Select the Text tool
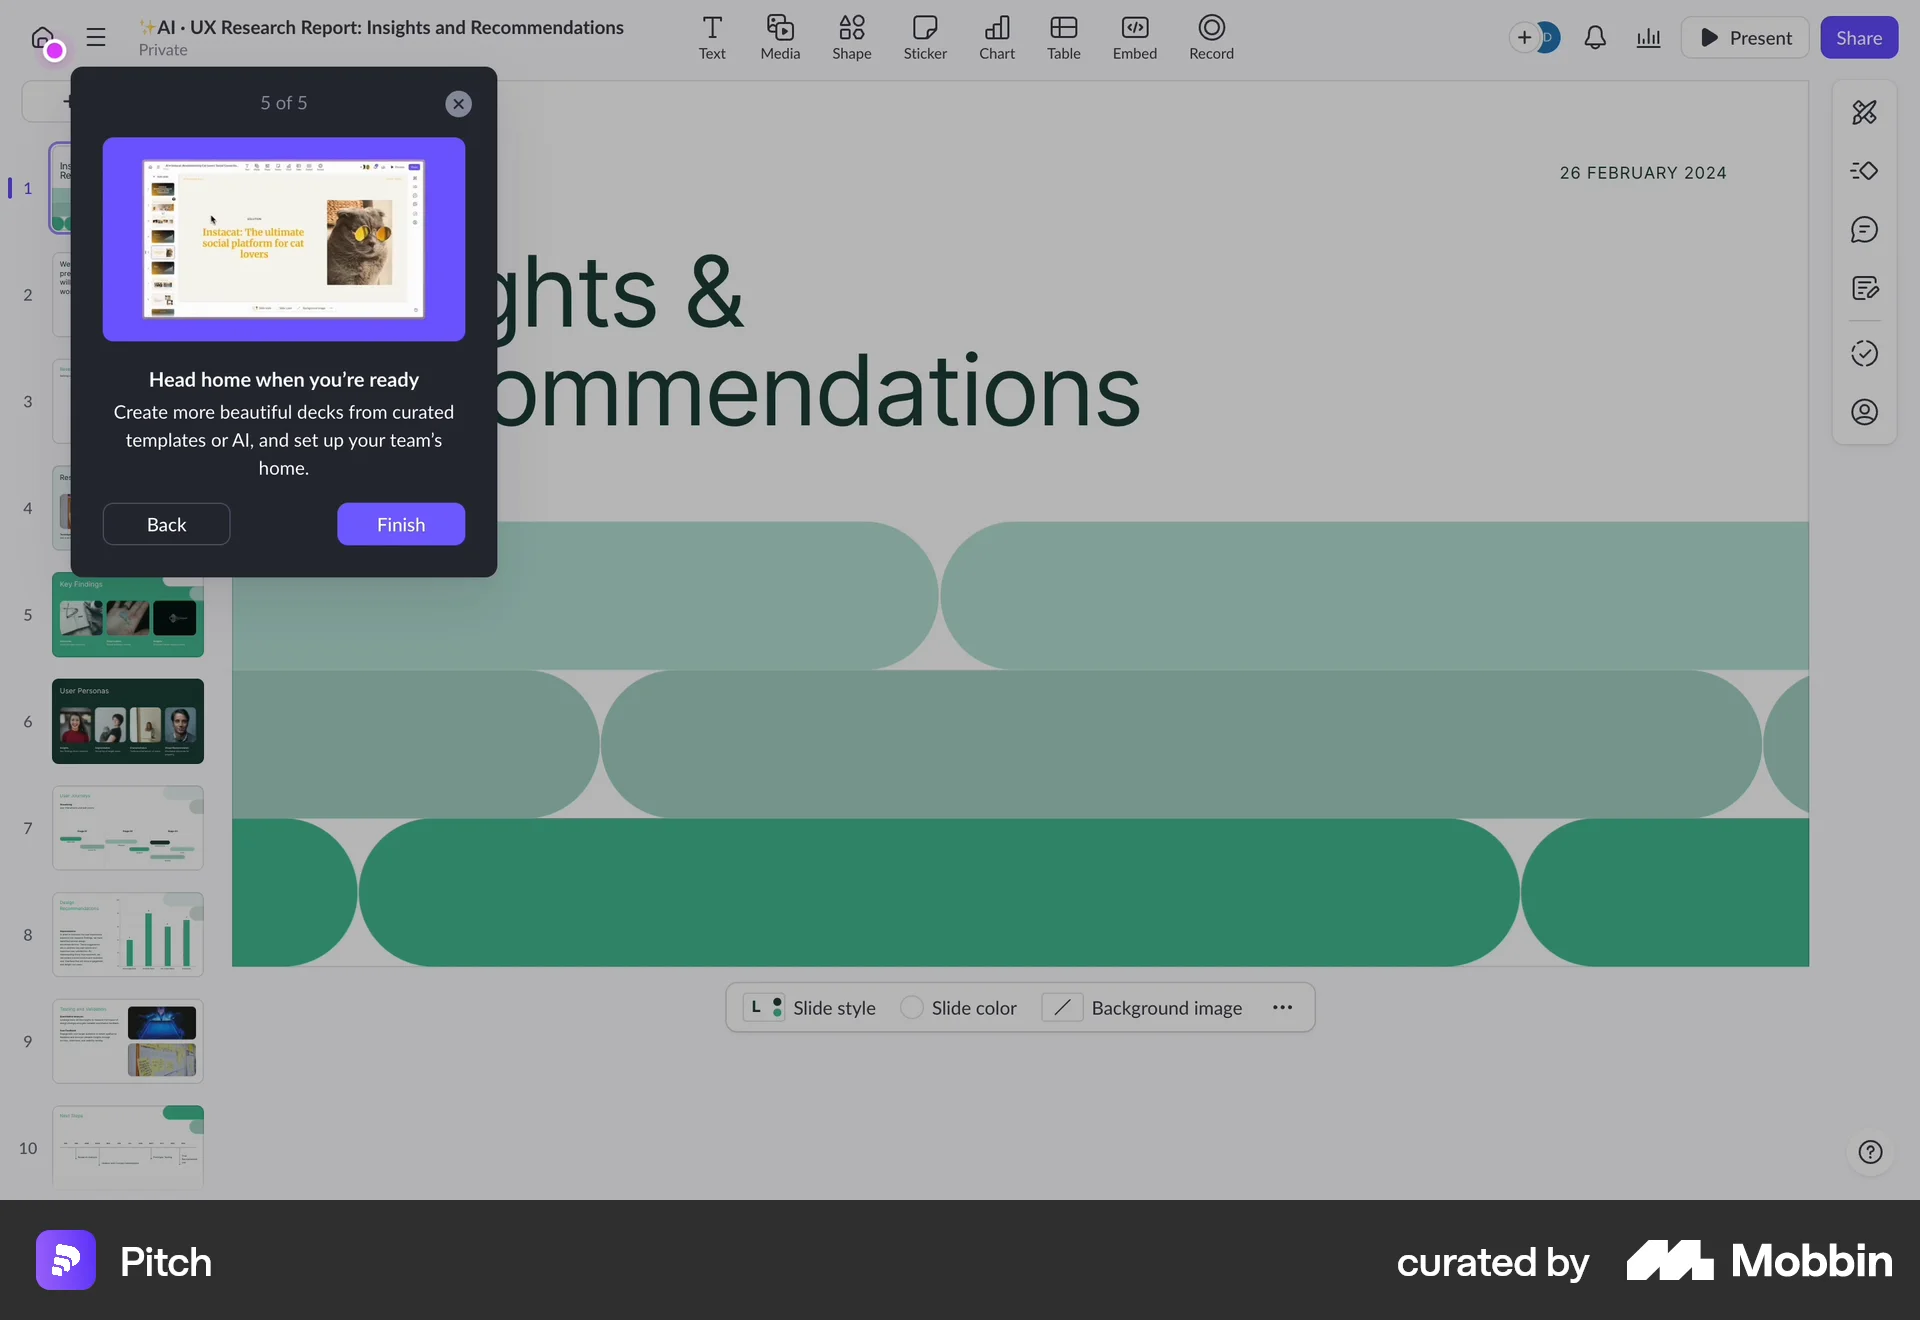Screen dimensions: 1920x1320 point(711,37)
